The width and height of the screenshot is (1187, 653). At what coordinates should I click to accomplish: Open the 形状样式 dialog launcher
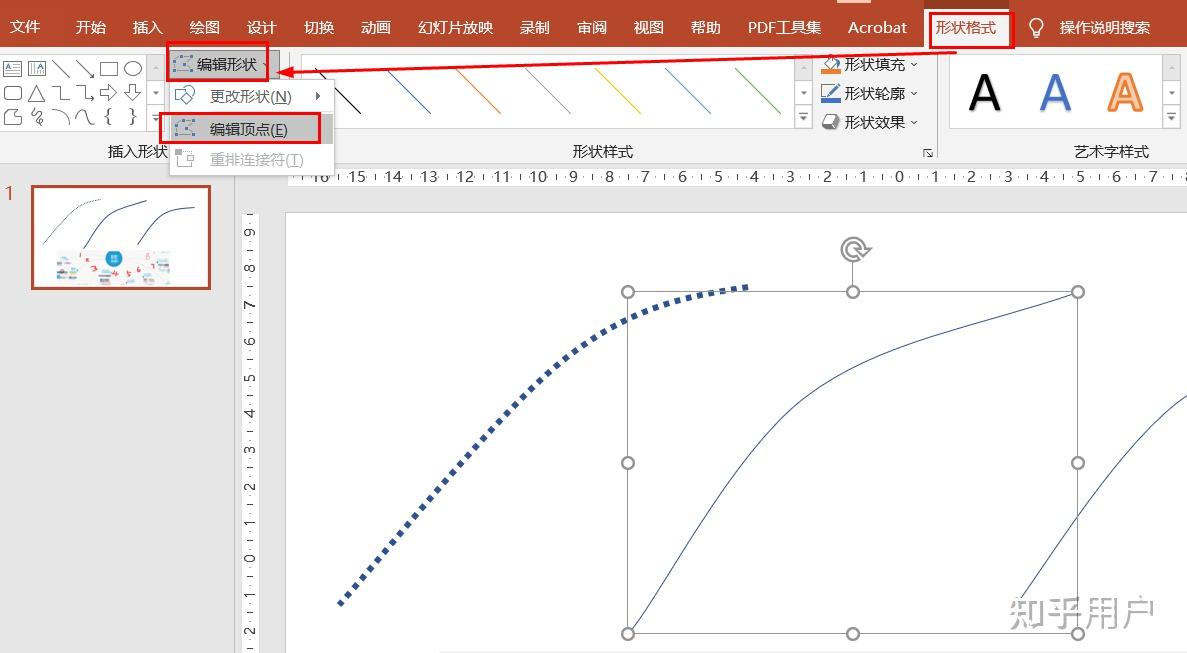coord(928,152)
